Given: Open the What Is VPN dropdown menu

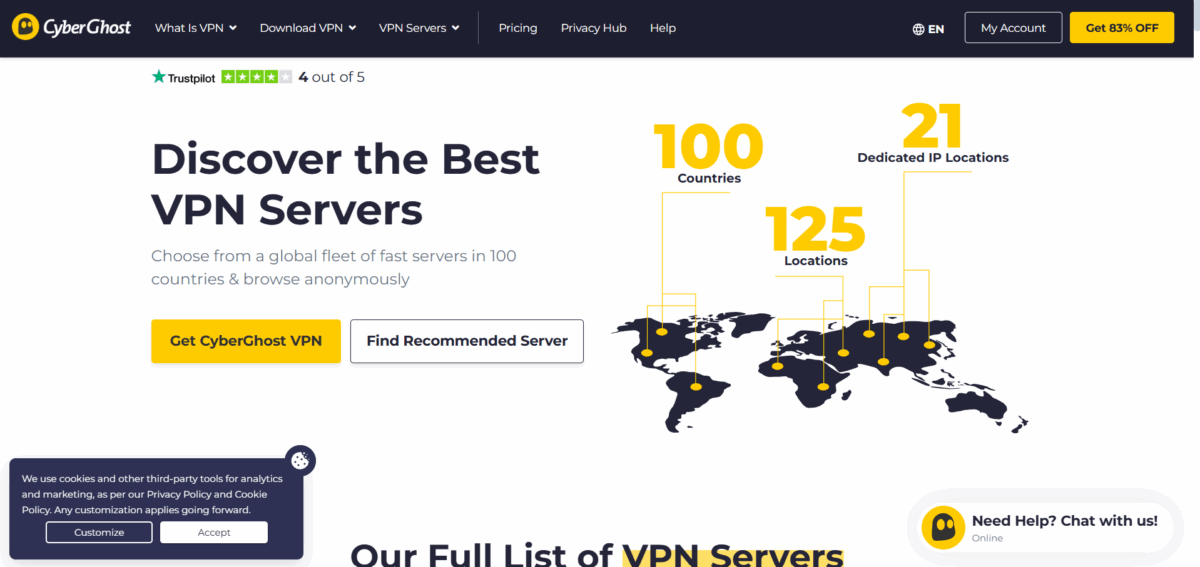Looking at the screenshot, I should (x=196, y=28).
